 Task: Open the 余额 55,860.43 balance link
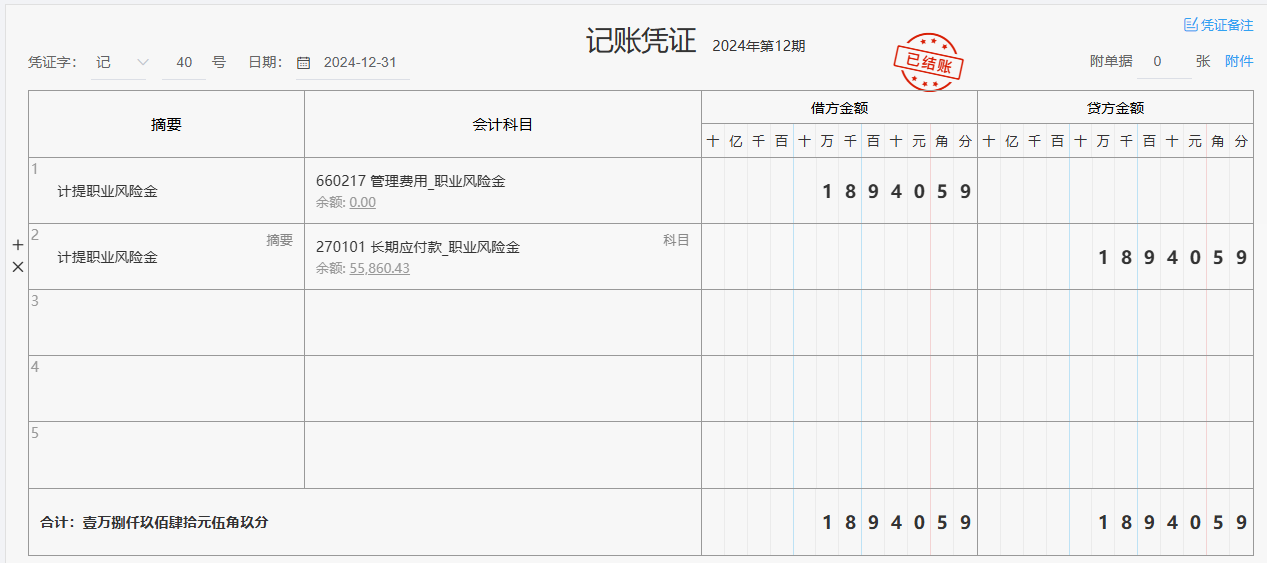click(x=379, y=268)
